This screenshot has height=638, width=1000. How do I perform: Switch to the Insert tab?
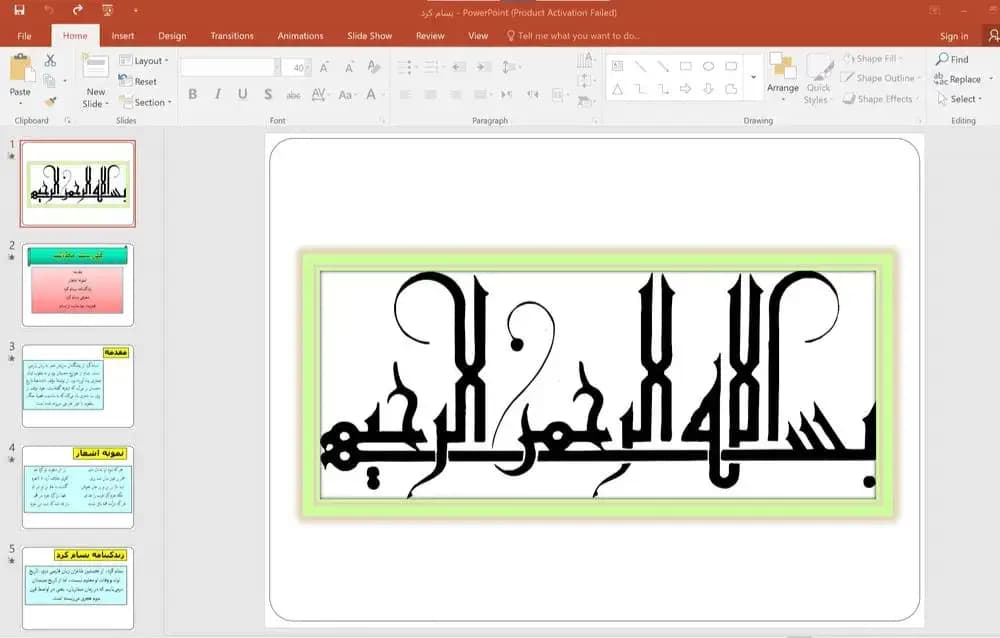point(122,36)
